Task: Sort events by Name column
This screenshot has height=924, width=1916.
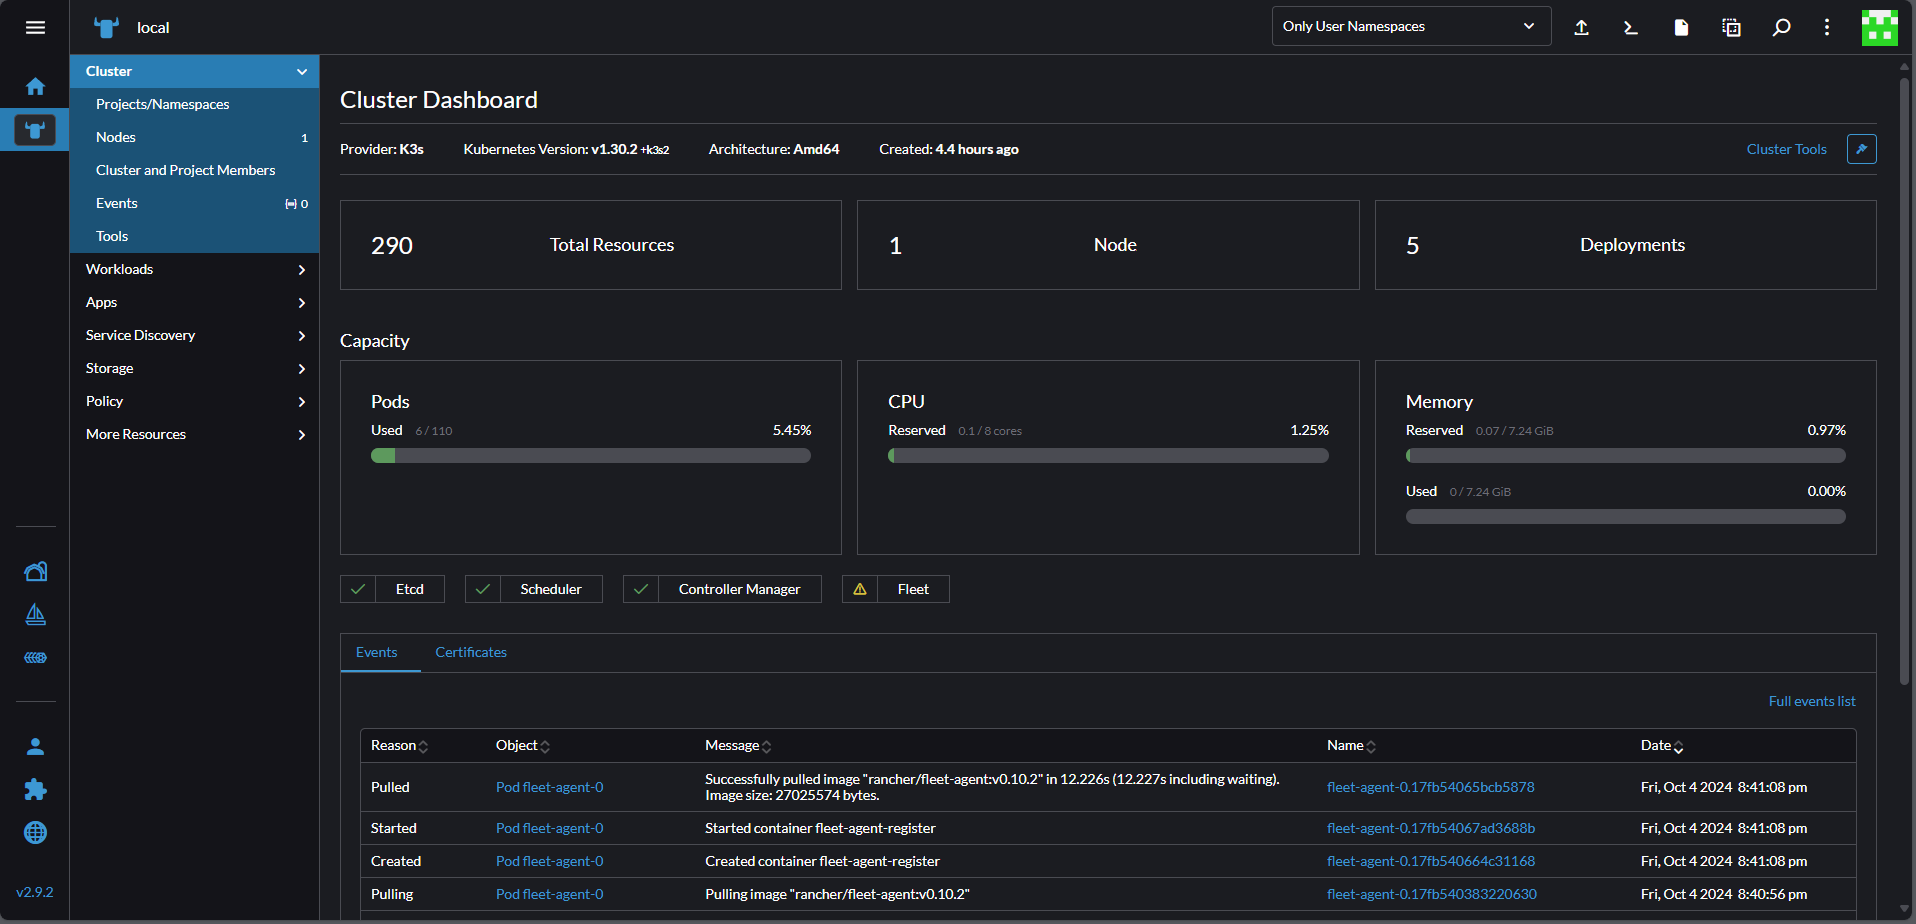Action: [x=1351, y=746]
